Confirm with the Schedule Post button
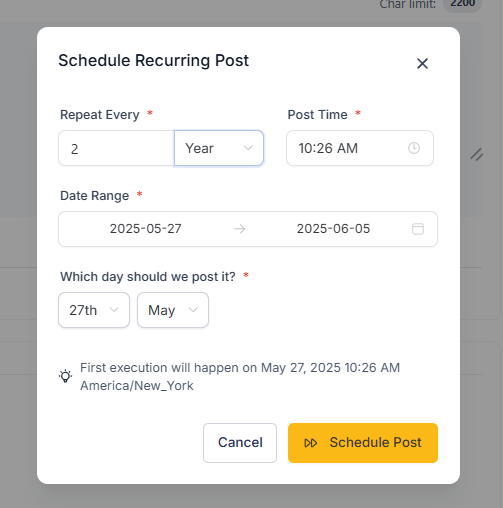 [x=363, y=443]
